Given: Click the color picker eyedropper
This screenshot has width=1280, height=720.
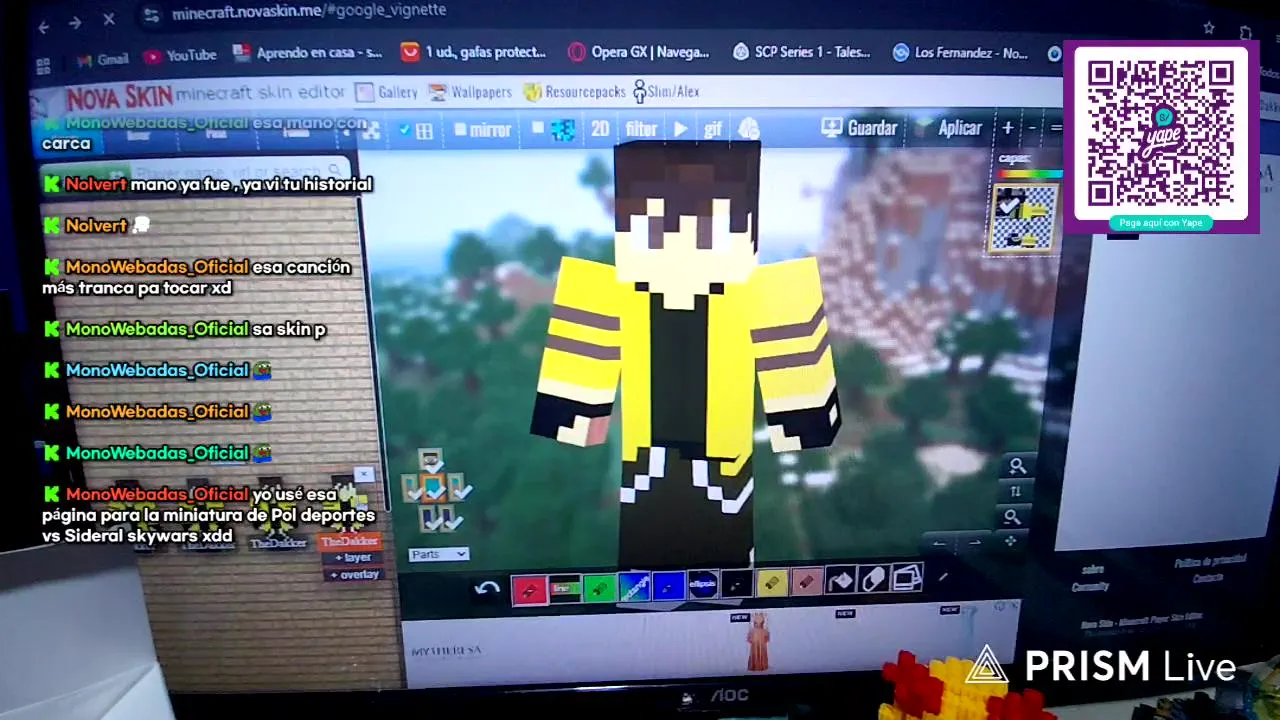Looking at the screenshot, I should pos(942,577).
